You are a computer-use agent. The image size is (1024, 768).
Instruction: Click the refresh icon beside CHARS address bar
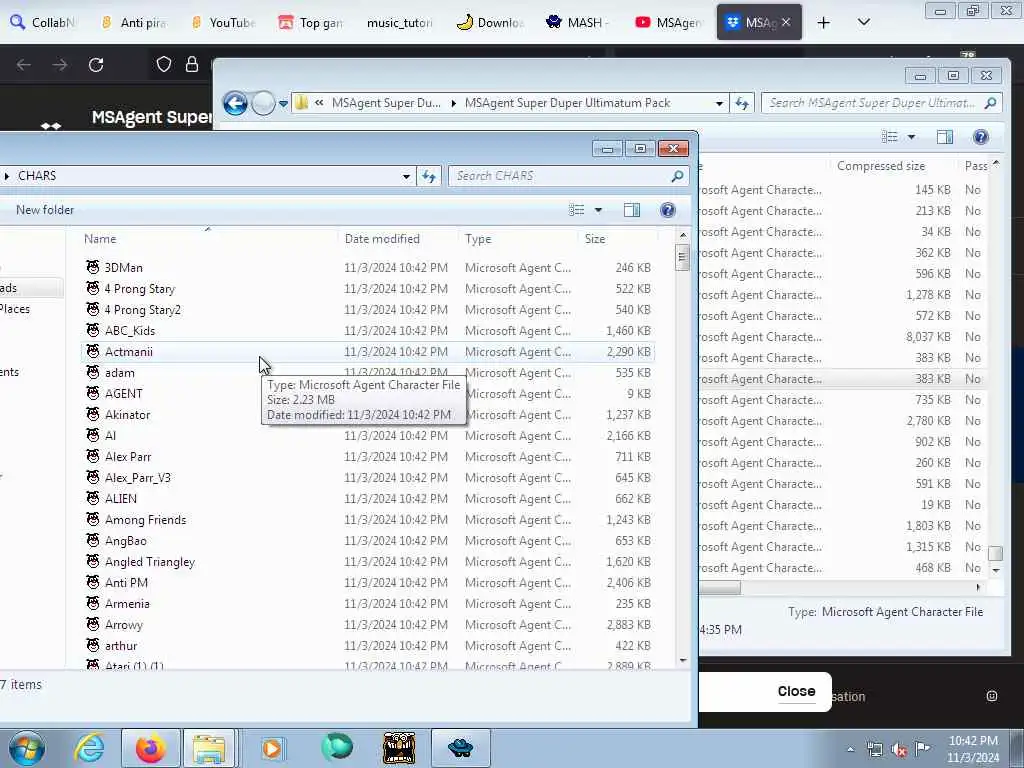pyautogui.click(x=429, y=176)
